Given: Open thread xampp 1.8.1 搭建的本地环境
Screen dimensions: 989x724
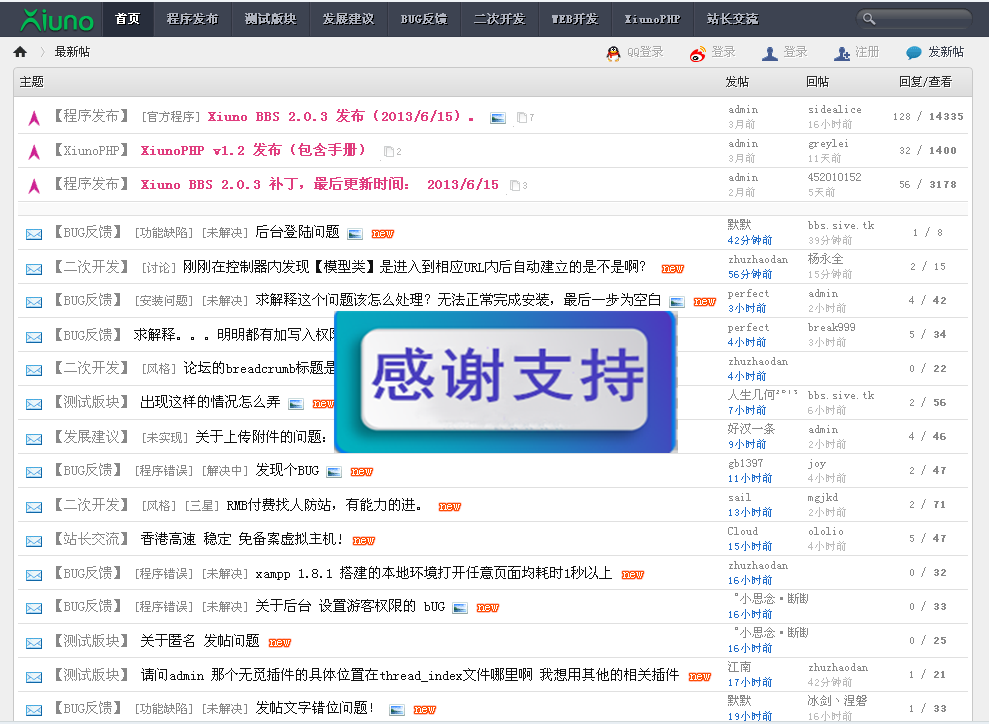Looking at the screenshot, I should click(433, 573).
